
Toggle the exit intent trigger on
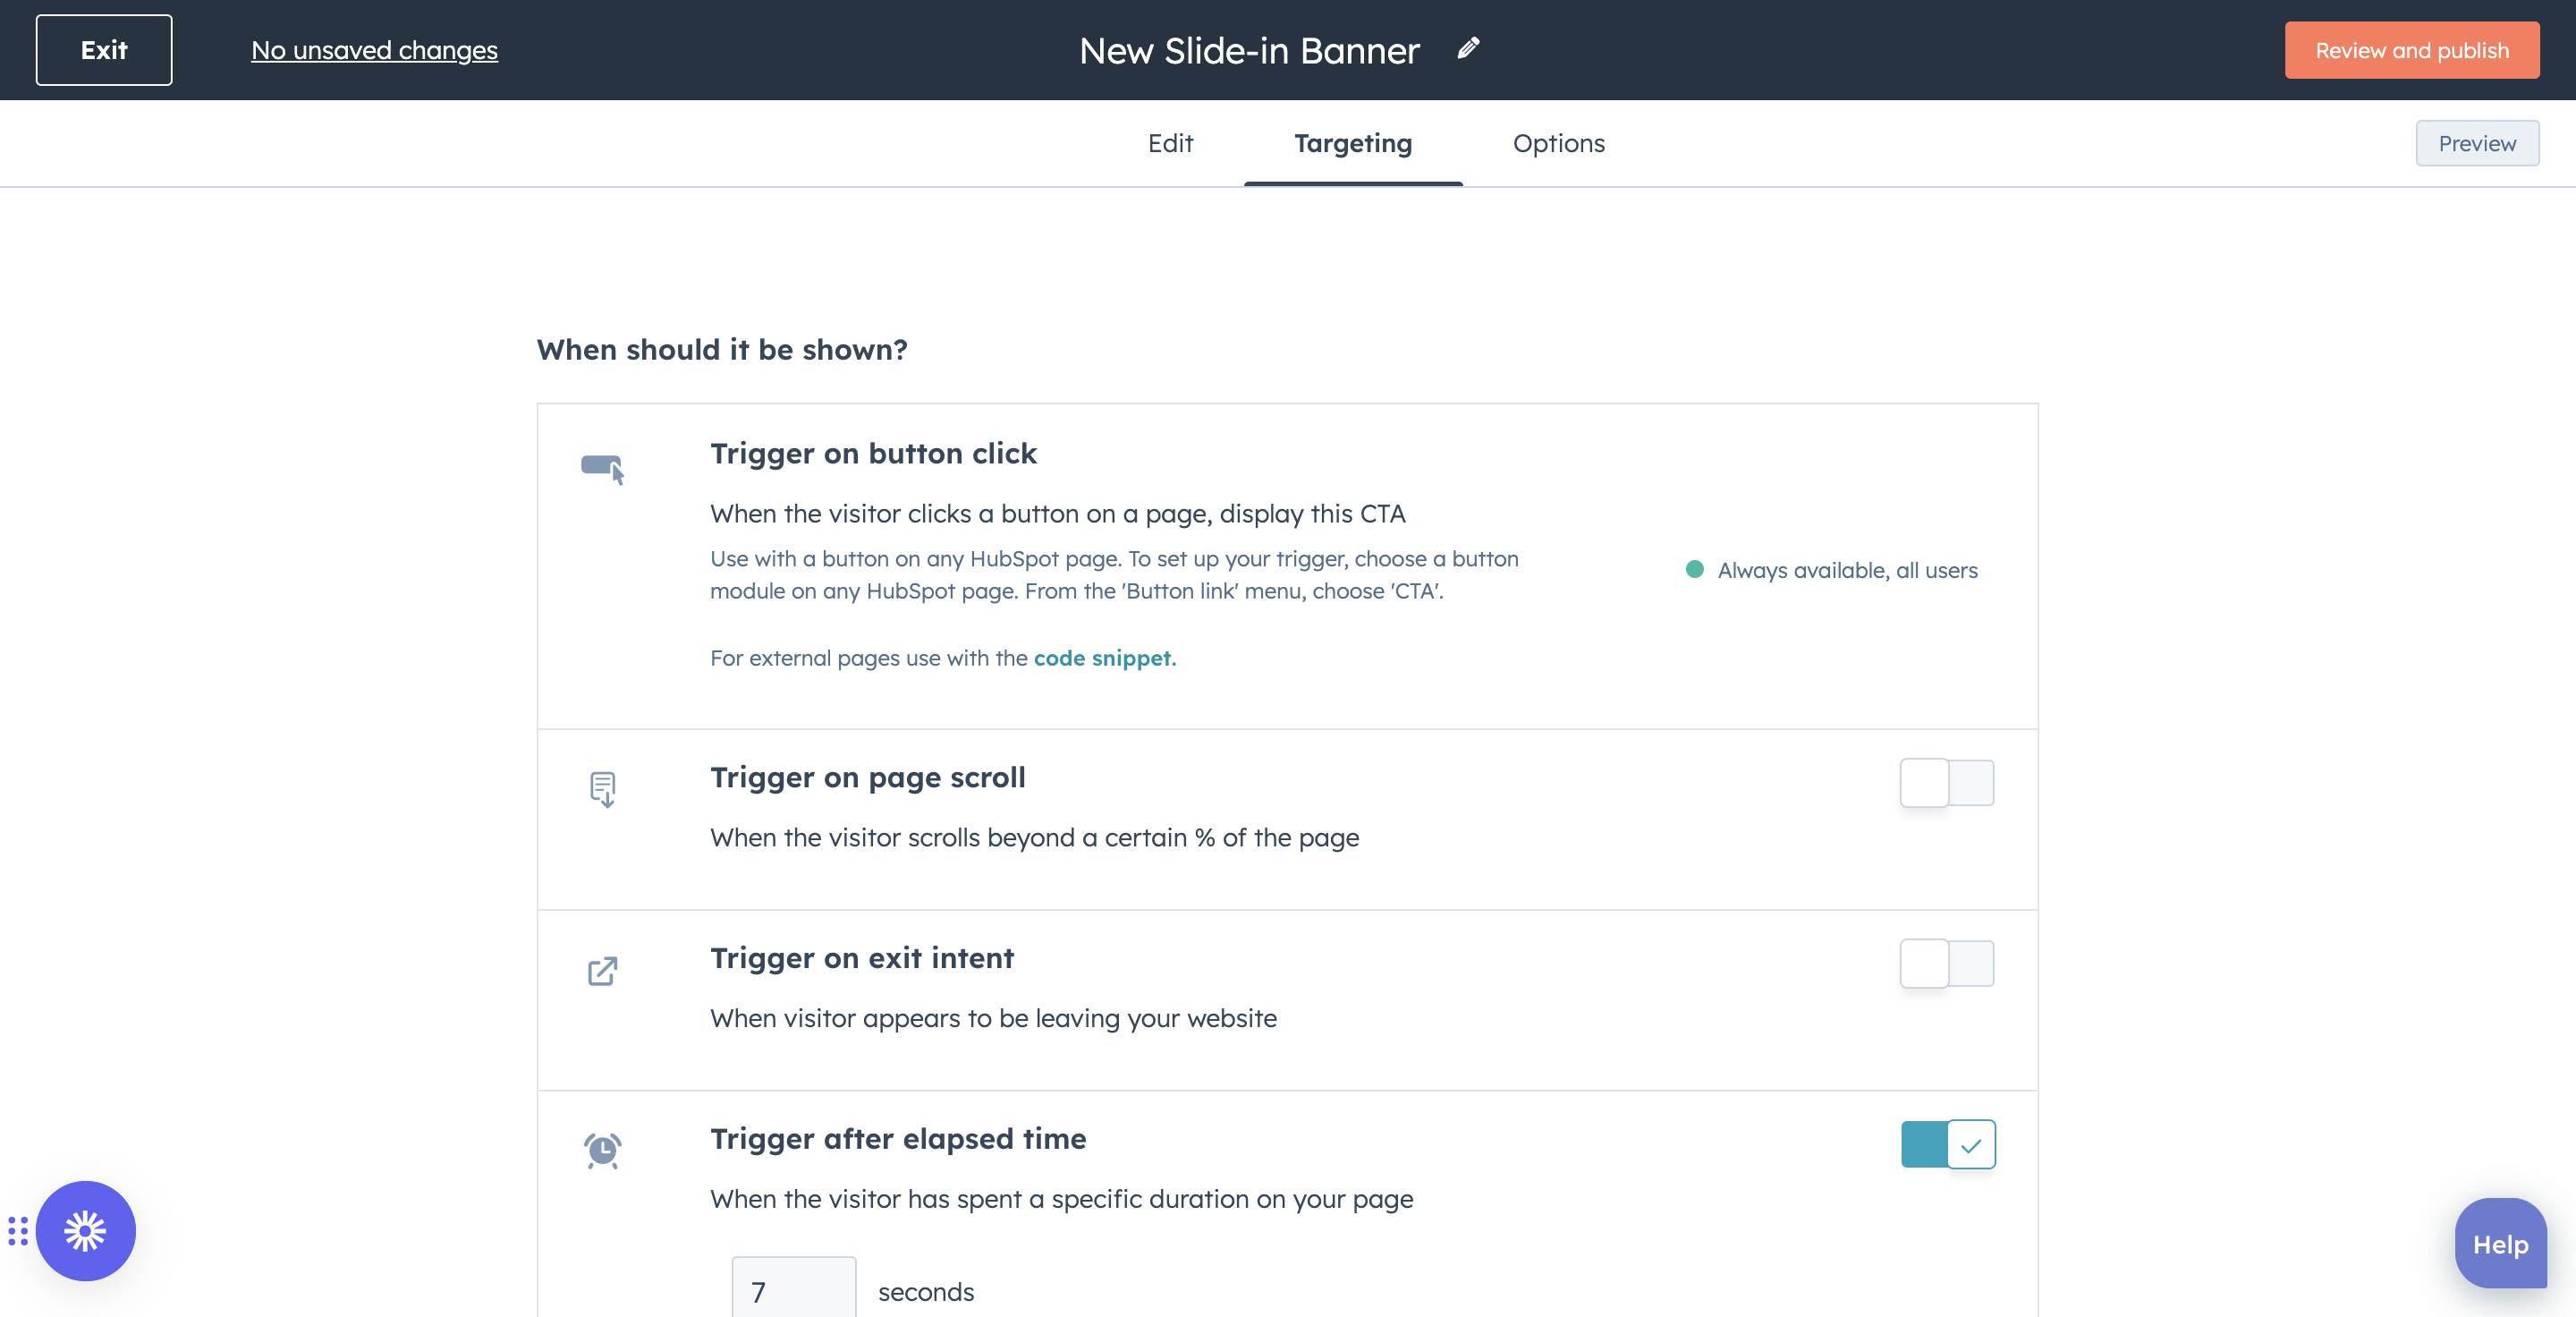point(1948,963)
